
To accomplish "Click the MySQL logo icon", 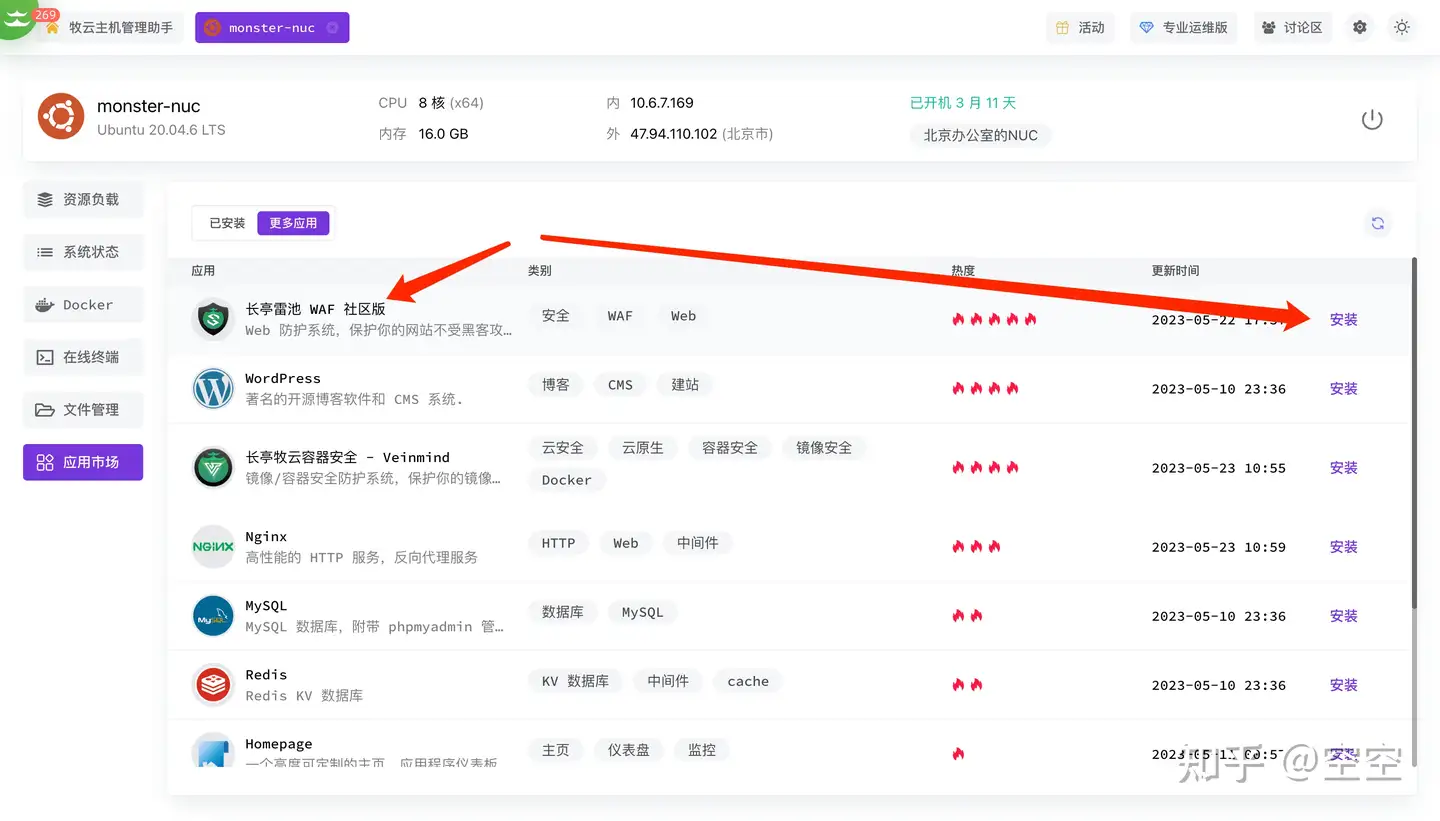I will pyautogui.click(x=213, y=616).
